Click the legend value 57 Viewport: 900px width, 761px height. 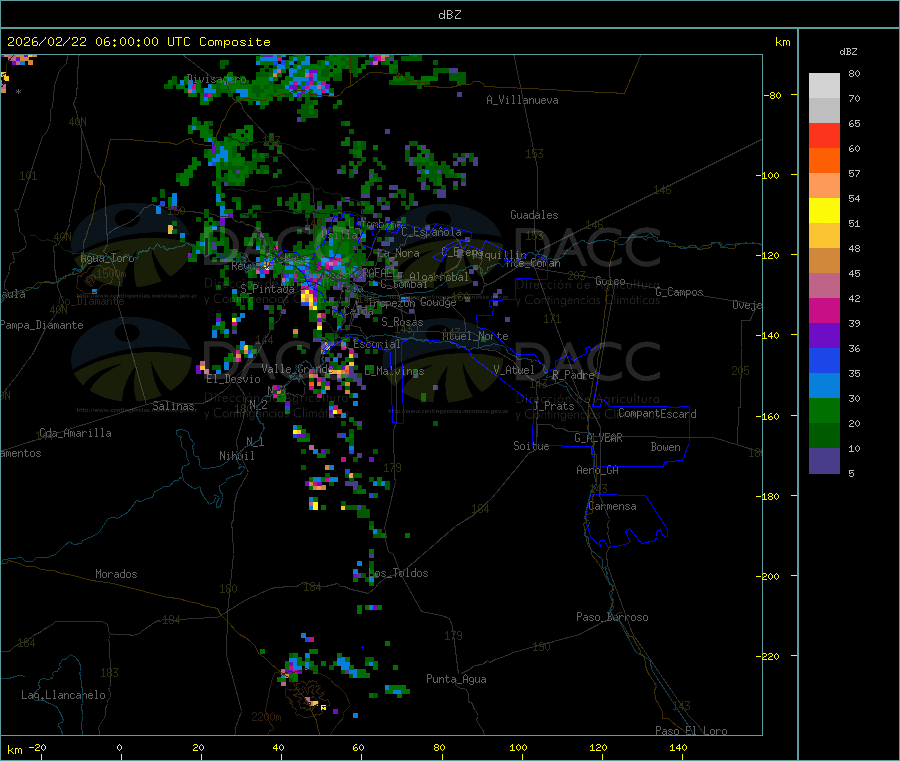(854, 173)
